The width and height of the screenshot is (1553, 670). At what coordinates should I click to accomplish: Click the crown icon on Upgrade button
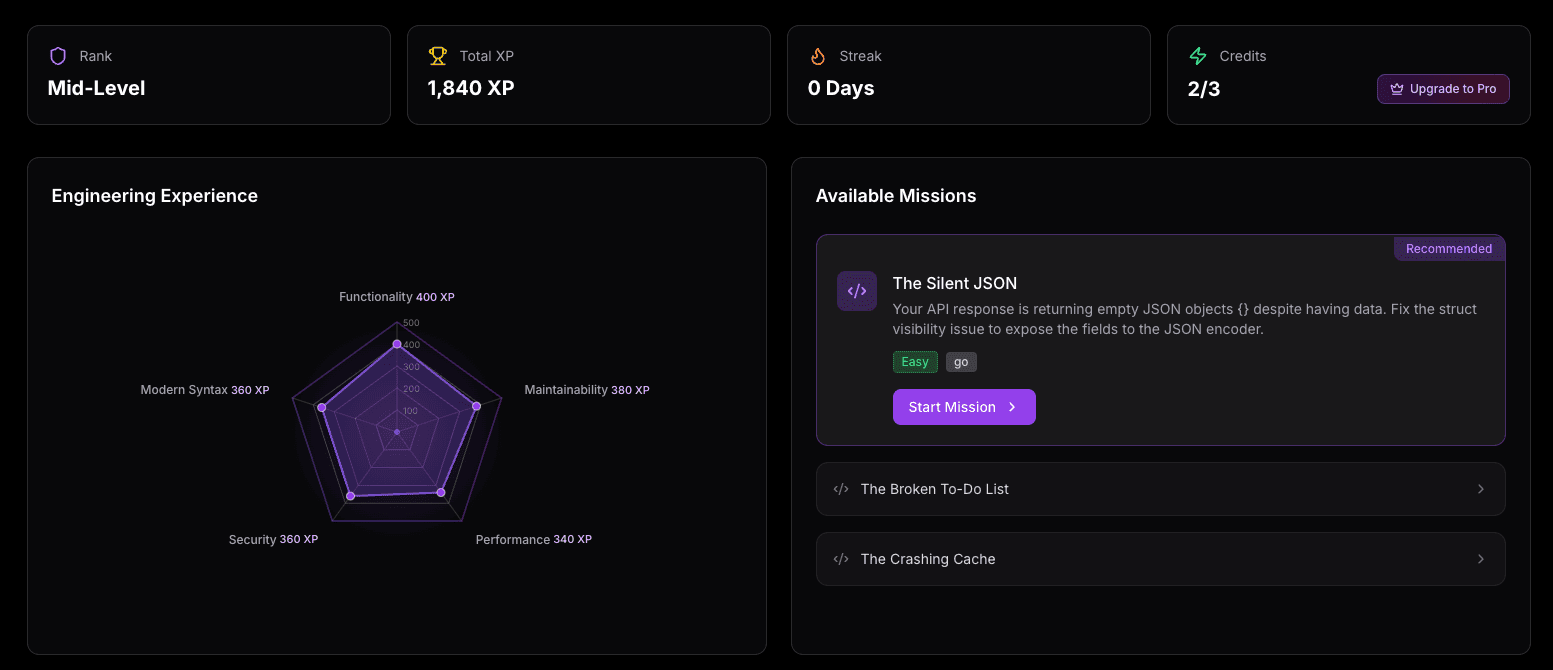[1397, 89]
